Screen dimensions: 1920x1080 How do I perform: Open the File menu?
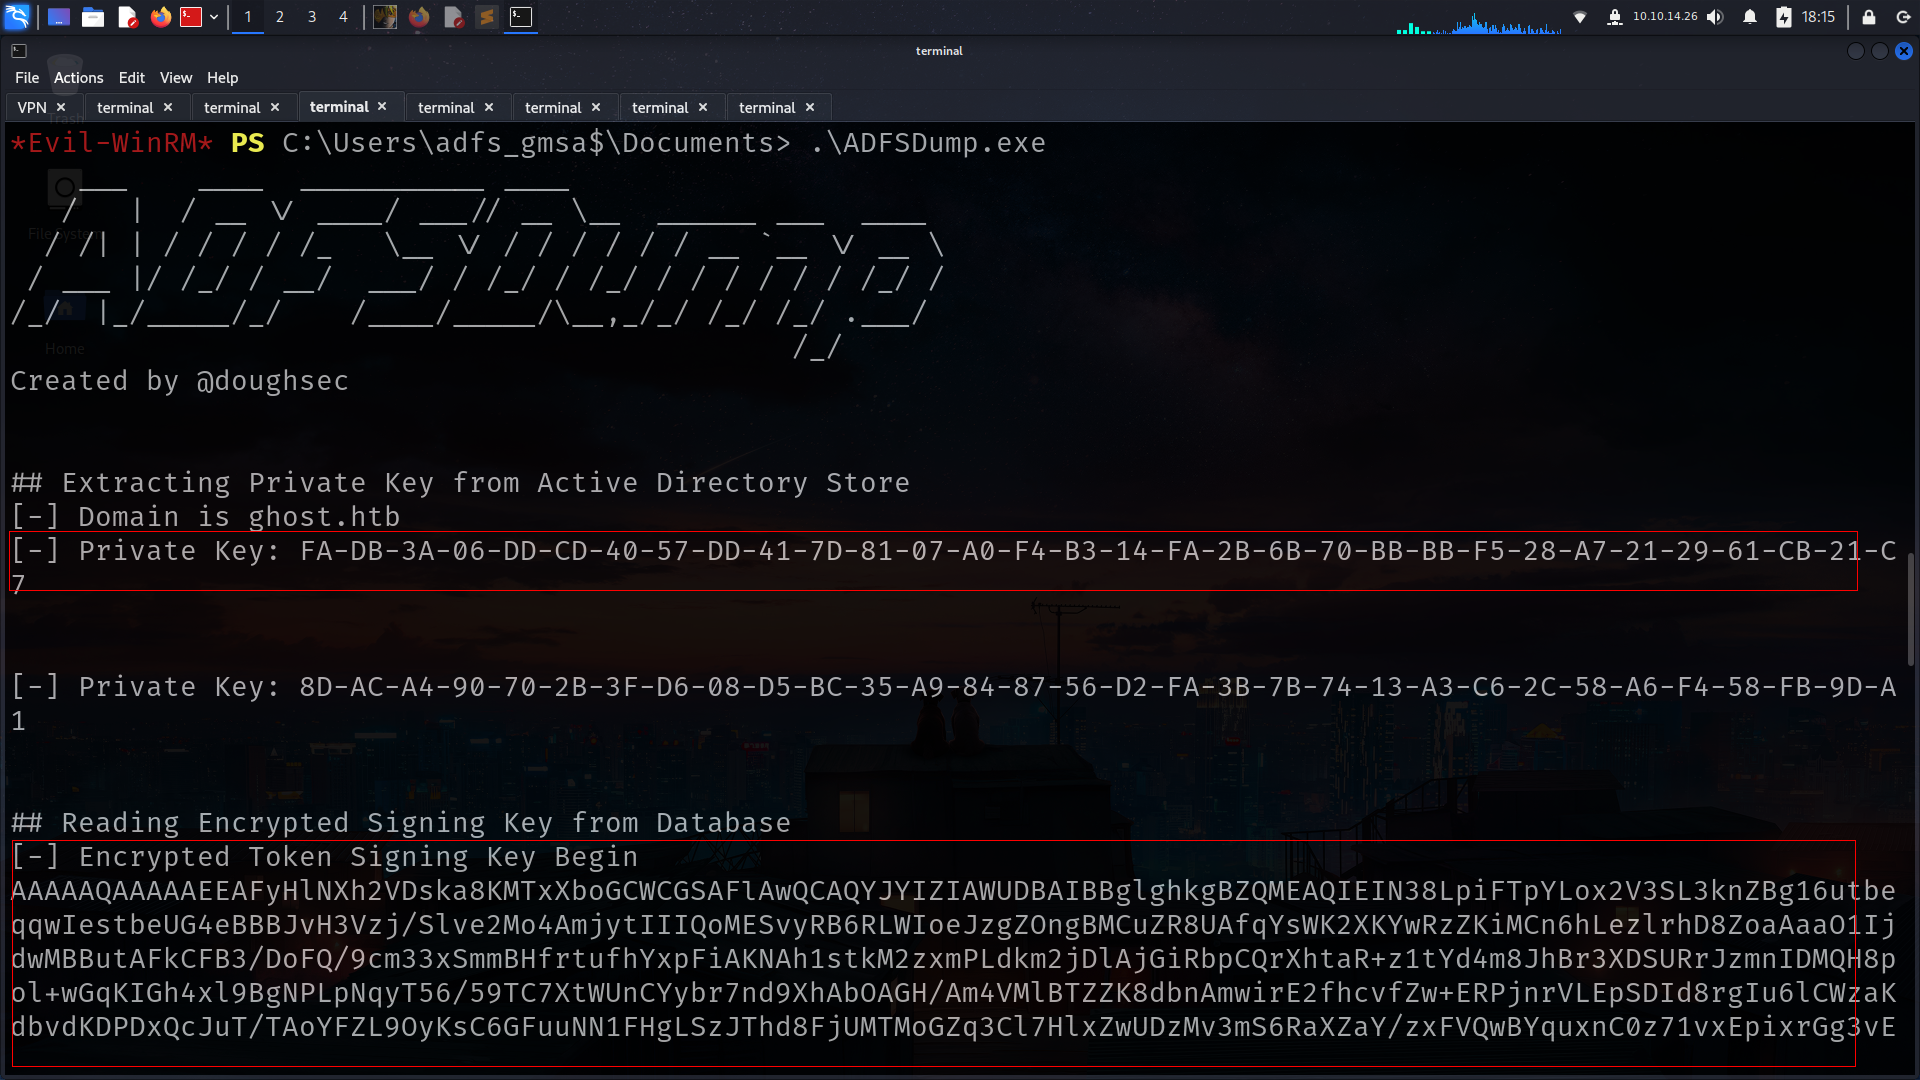point(27,78)
